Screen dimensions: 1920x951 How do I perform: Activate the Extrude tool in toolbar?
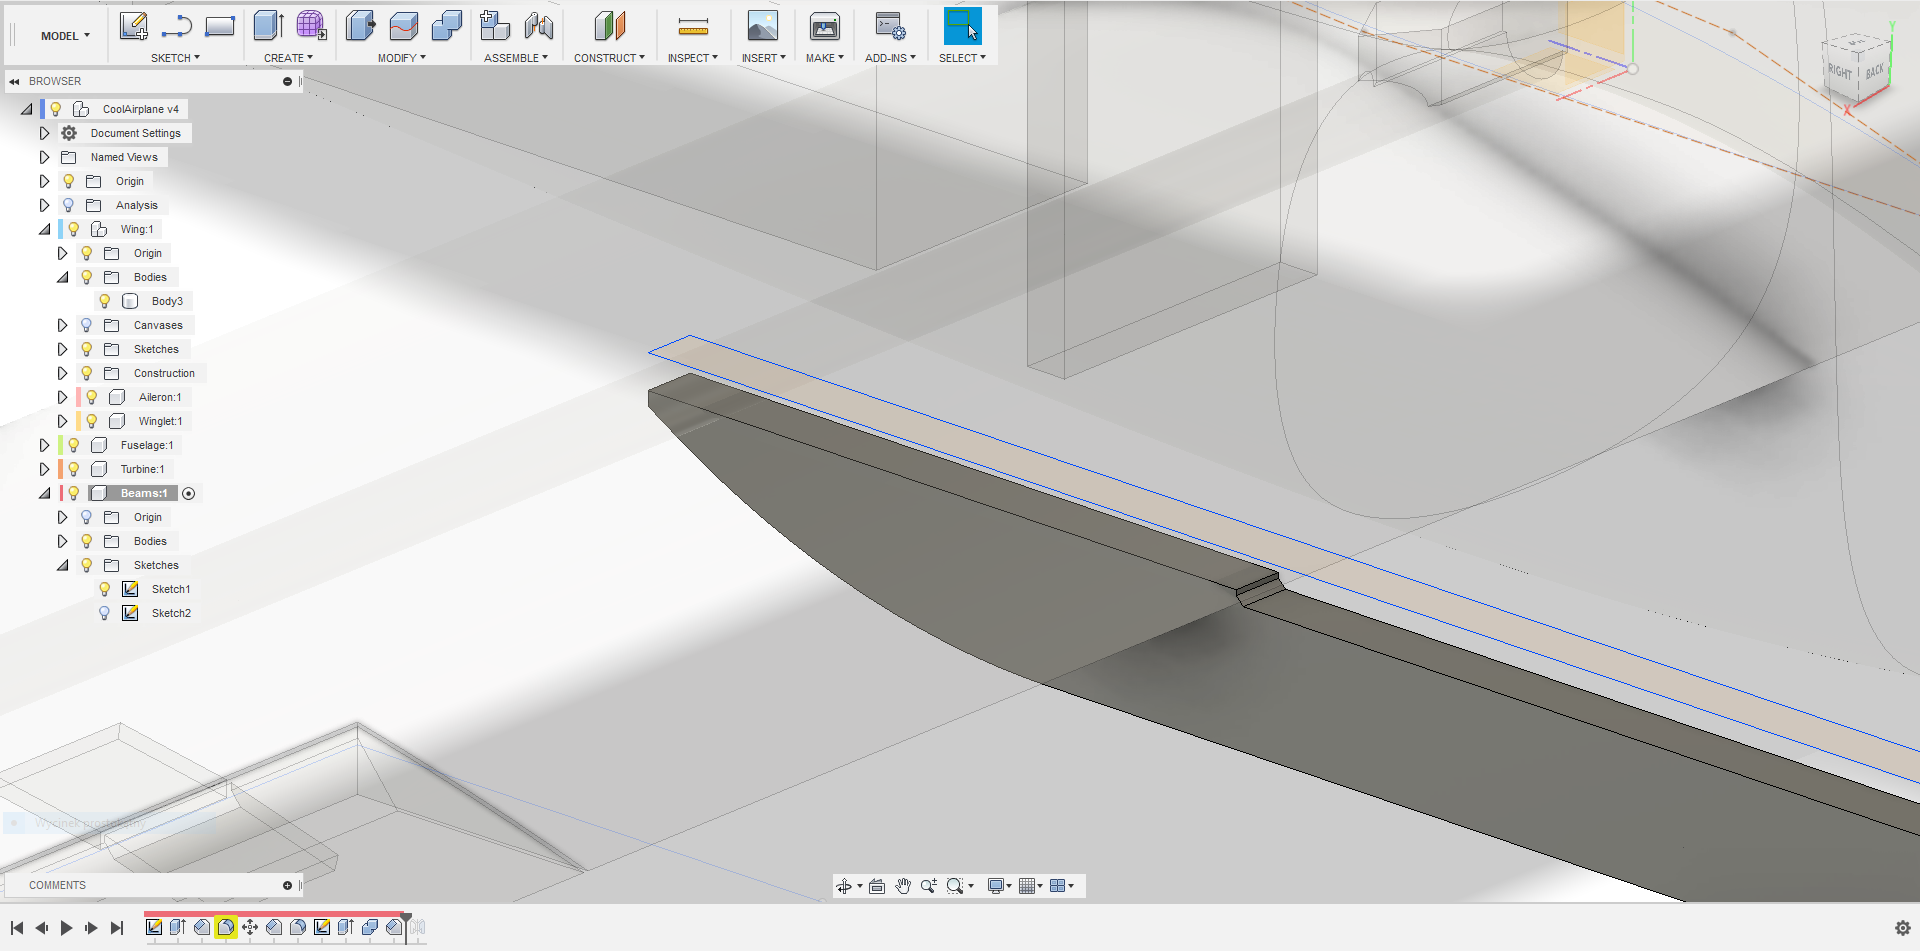click(269, 26)
